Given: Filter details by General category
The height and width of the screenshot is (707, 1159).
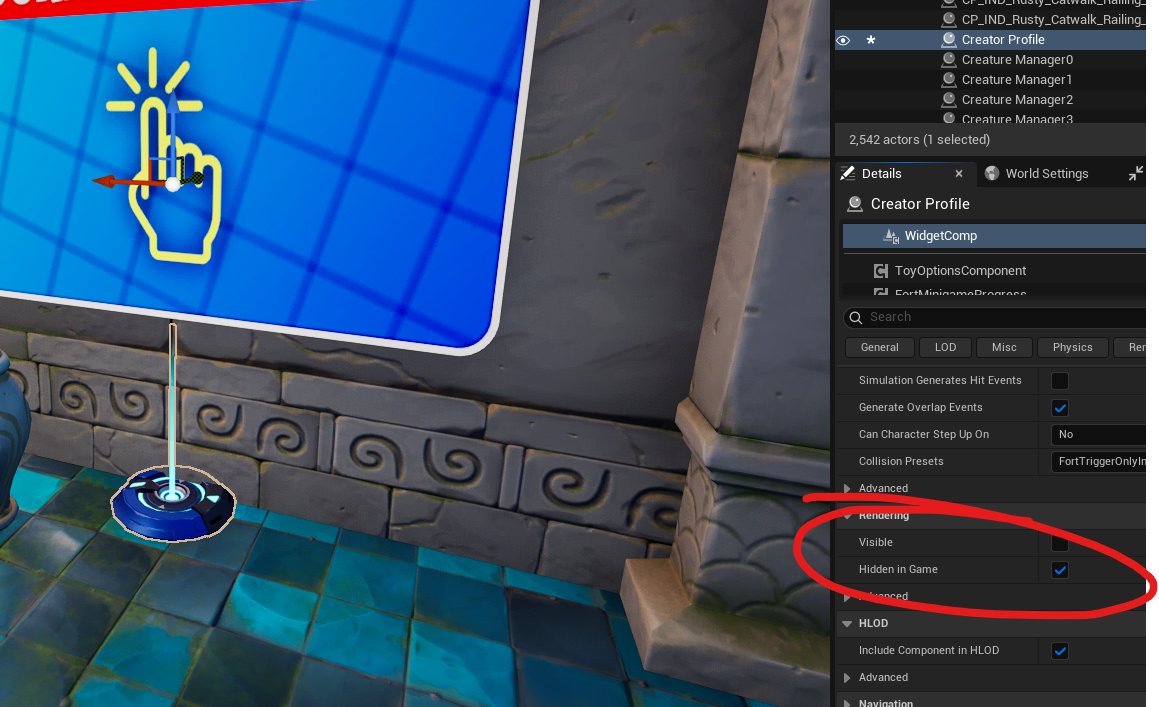Looking at the screenshot, I should (880, 348).
